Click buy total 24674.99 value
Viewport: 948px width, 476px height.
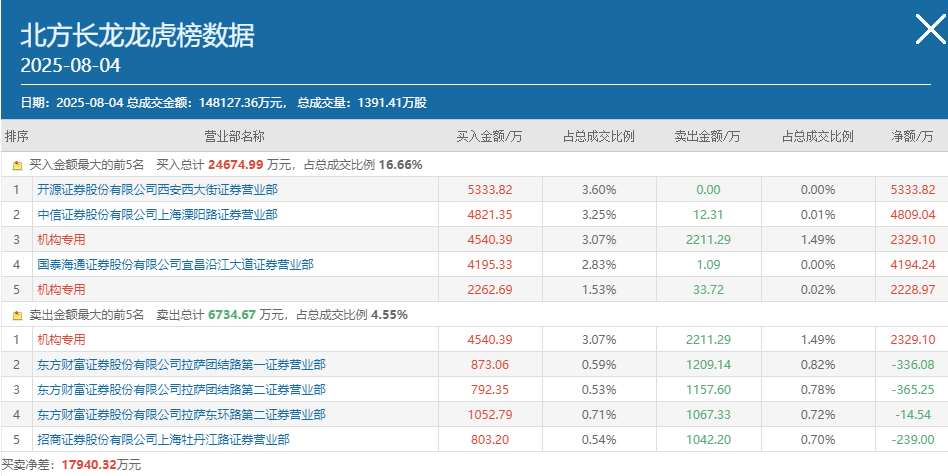tap(236, 165)
